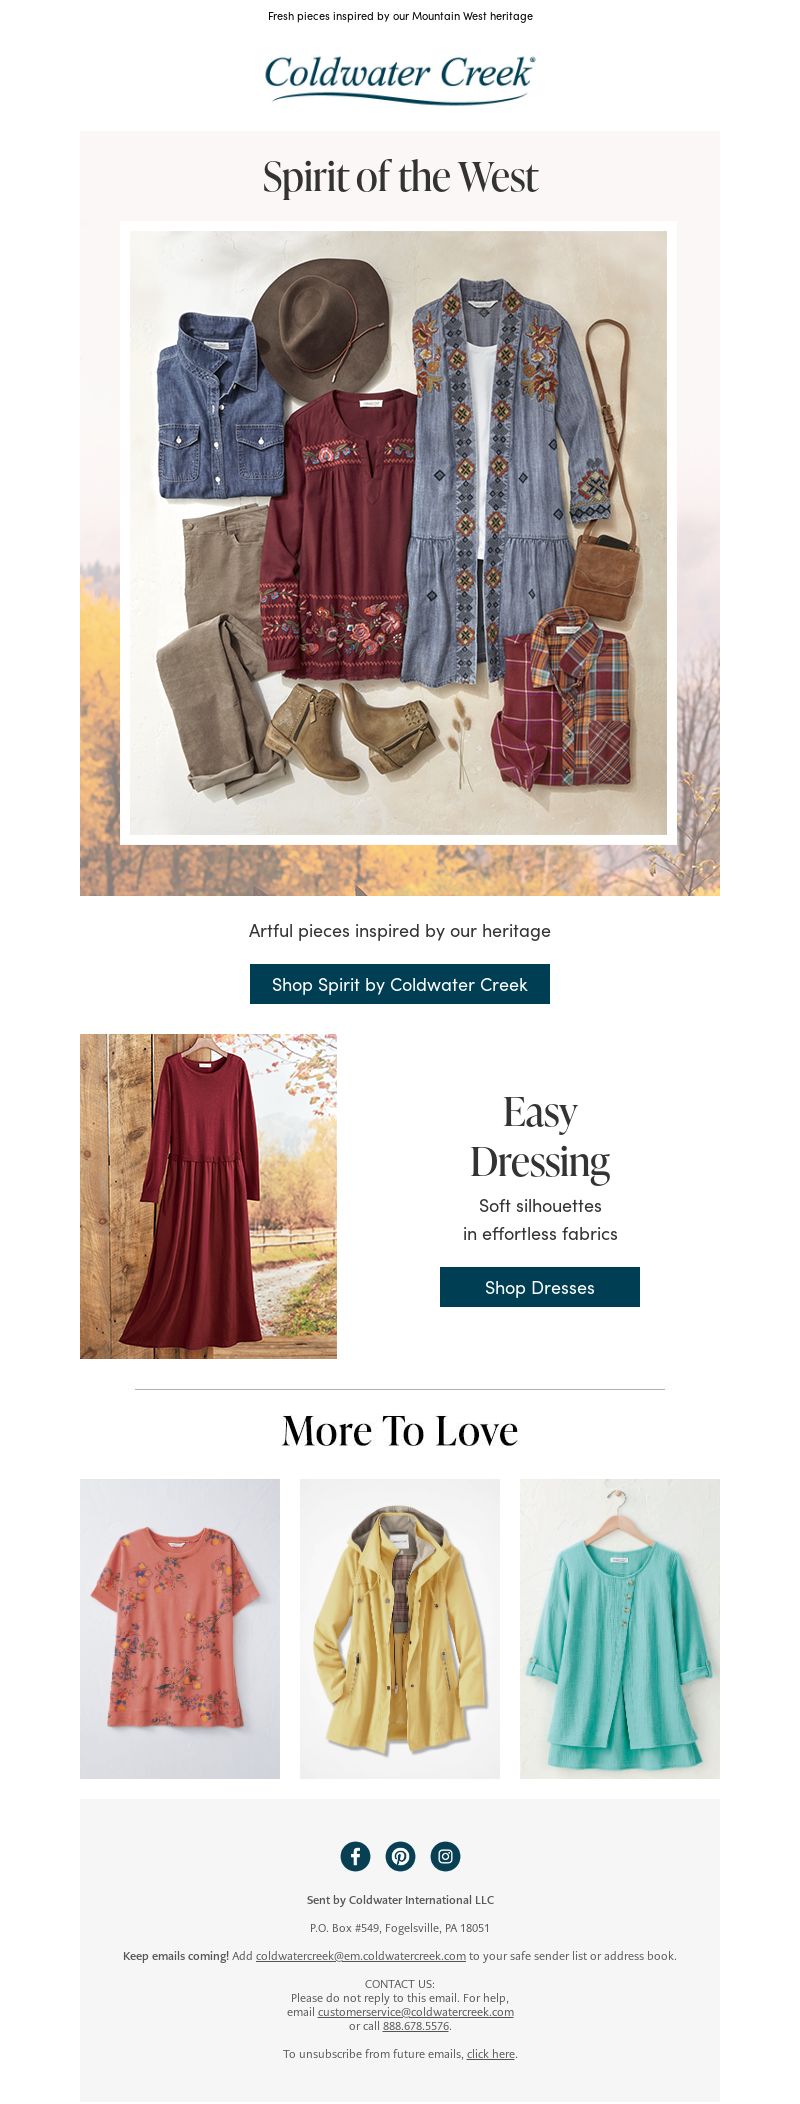Viewport: 800px width, 2104px height.
Task: Open the Pinterest social icon
Action: [400, 1856]
